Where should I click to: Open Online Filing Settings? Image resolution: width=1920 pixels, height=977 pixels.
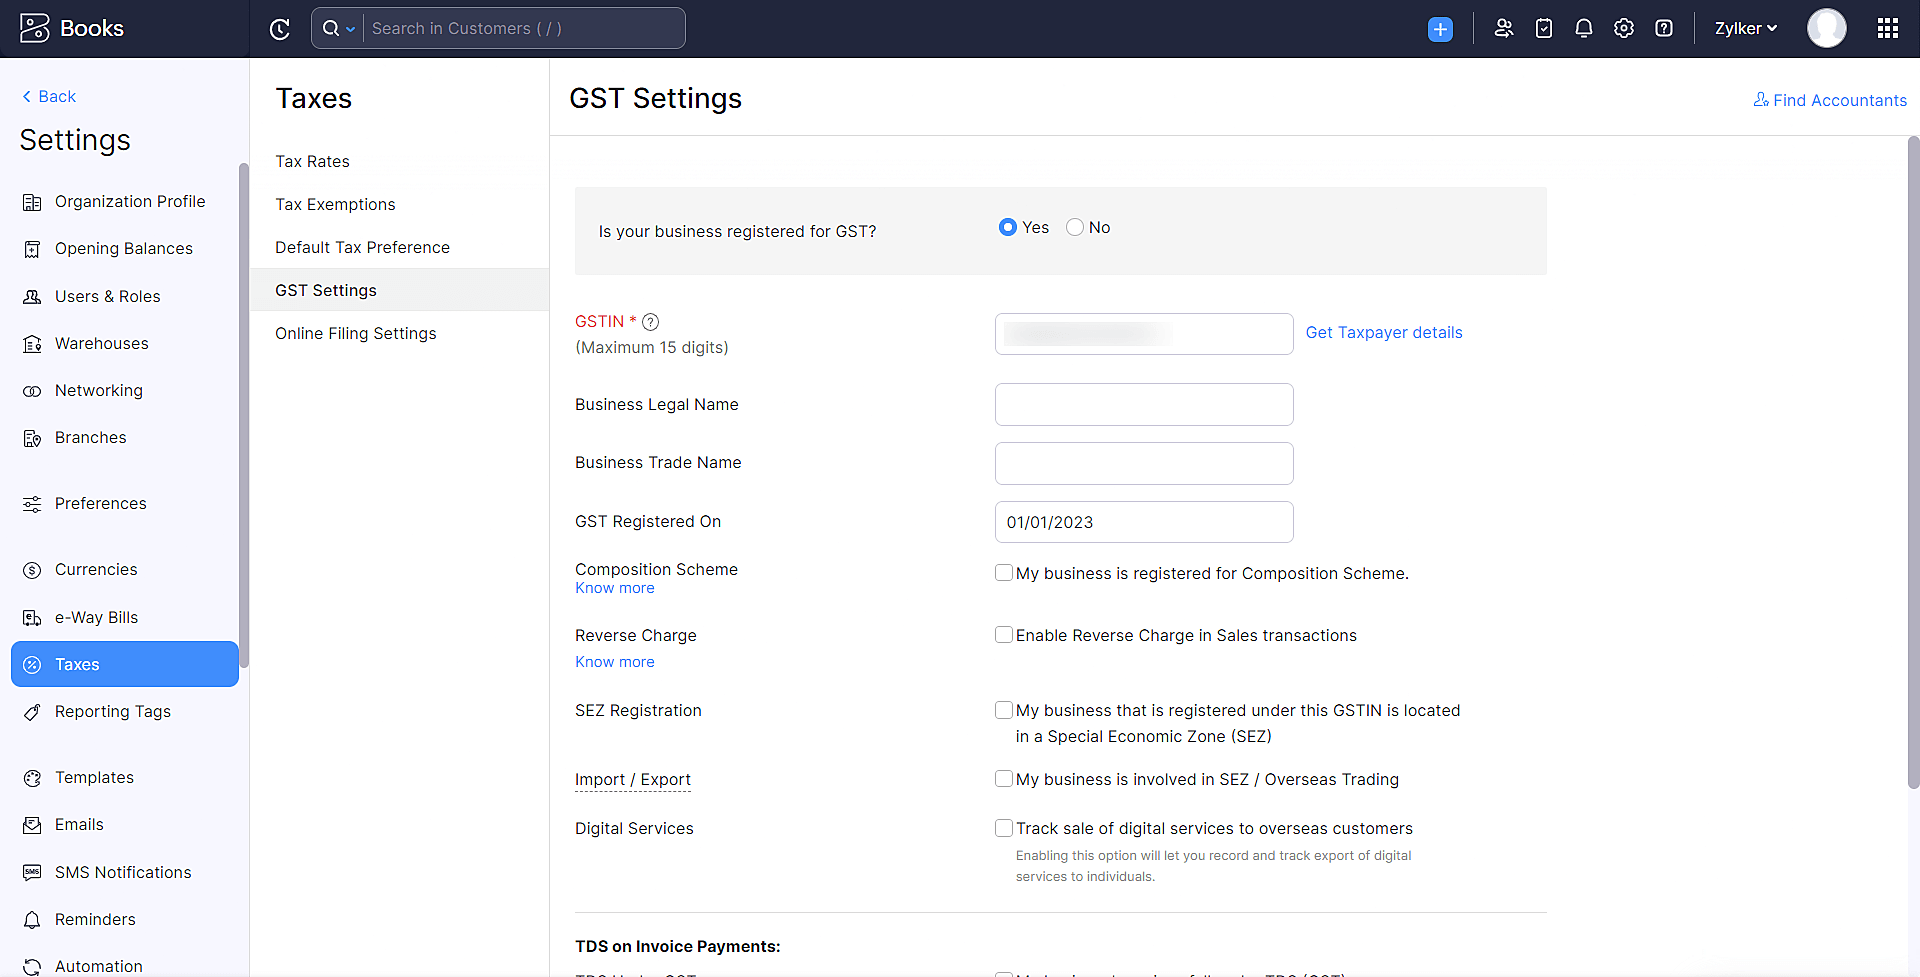355,333
